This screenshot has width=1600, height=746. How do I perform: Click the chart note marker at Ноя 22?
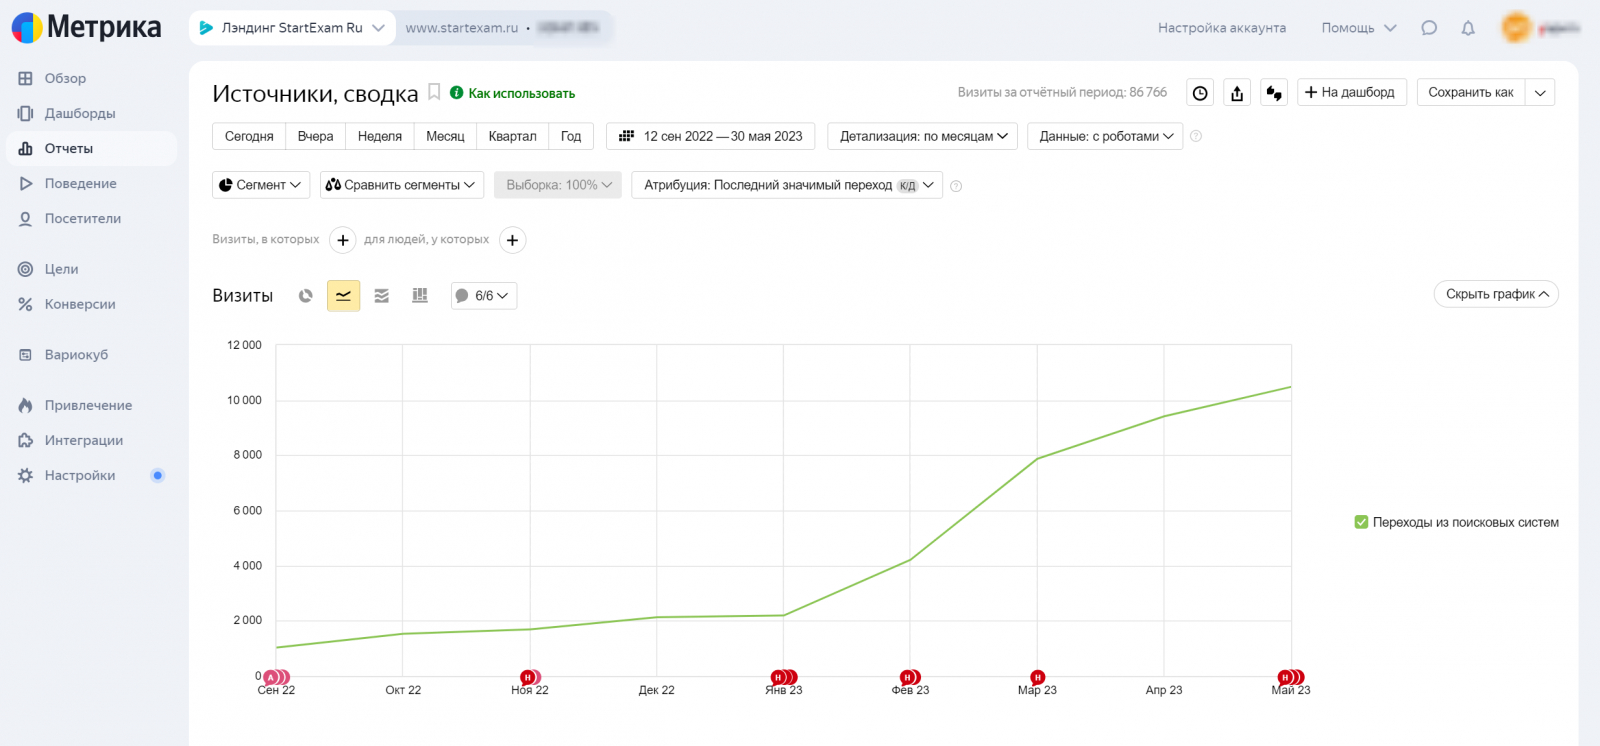click(x=529, y=677)
